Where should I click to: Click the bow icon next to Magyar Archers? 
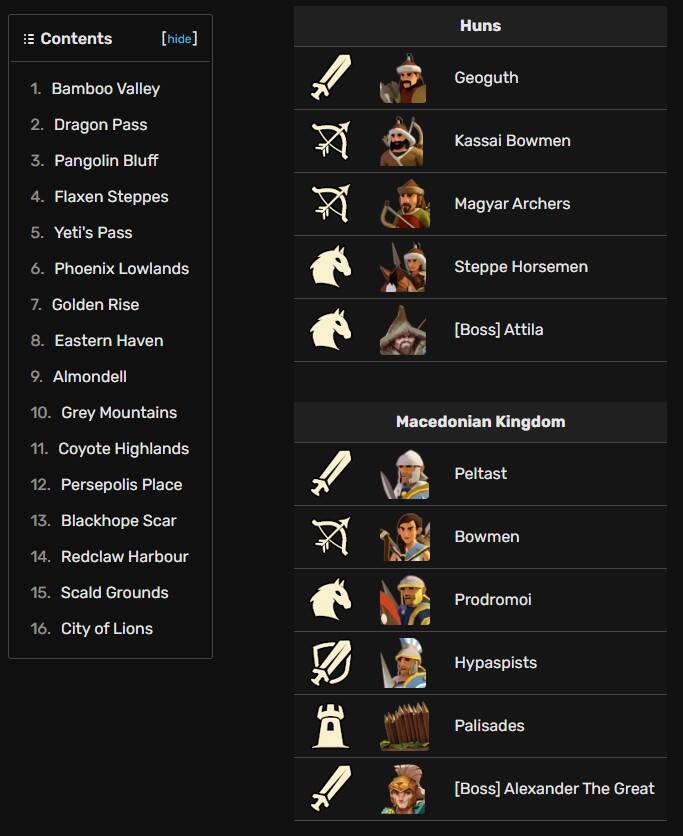pyautogui.click(x=331, y=204)
